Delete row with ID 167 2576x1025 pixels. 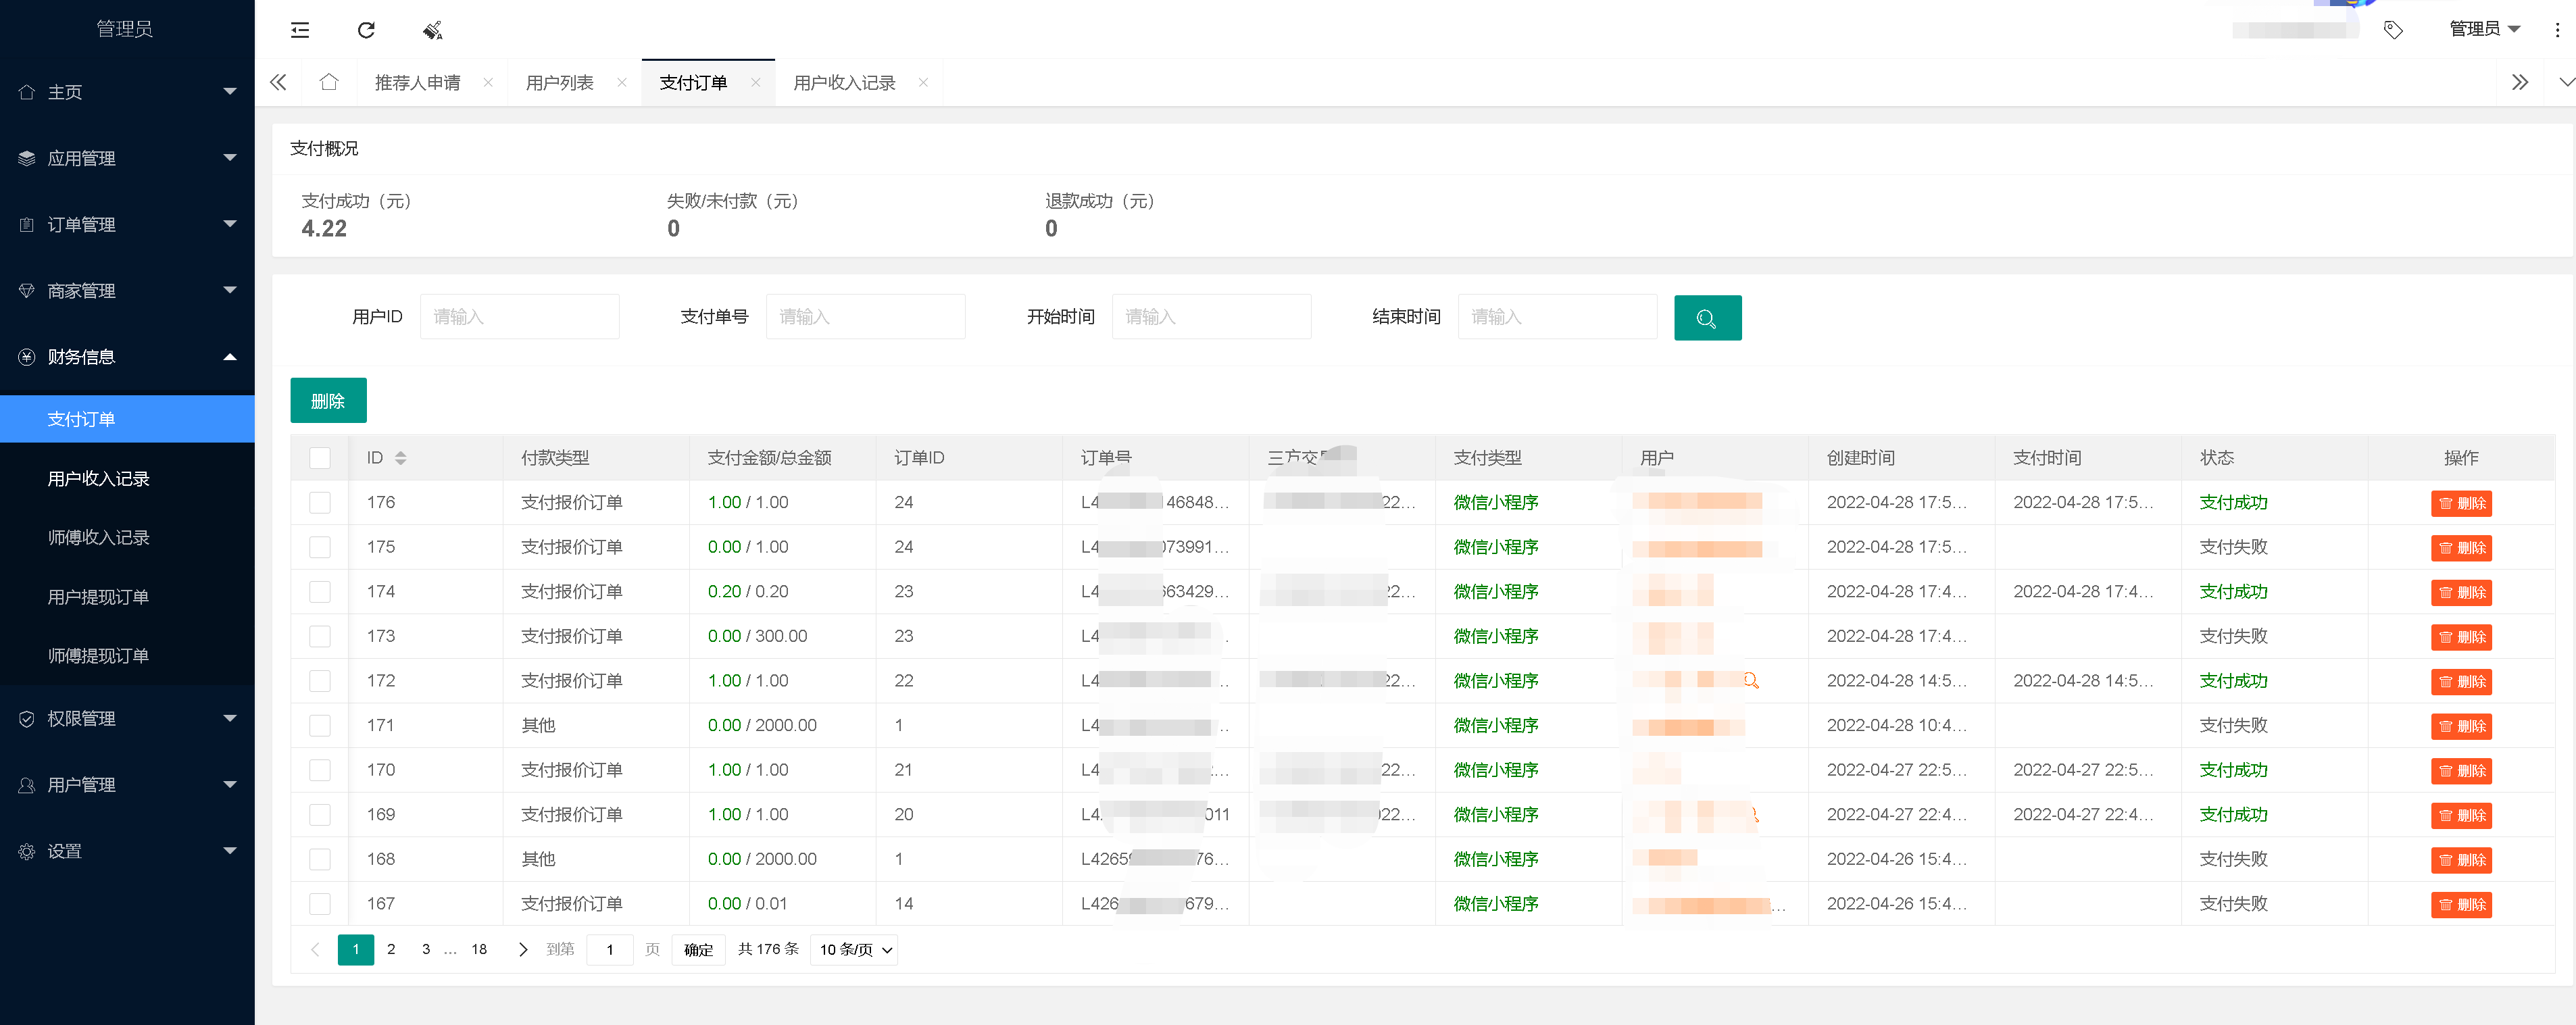(2460, 905)
